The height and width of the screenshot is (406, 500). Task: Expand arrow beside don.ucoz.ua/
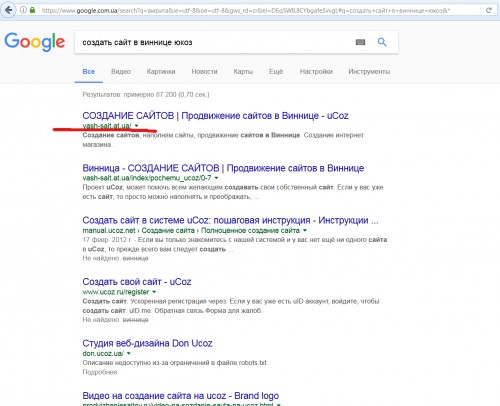click(129, 353)
